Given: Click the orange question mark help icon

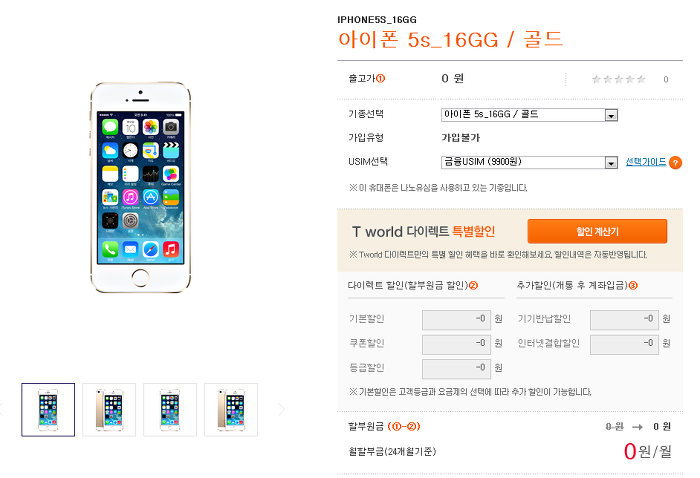Looking at the screenshot, I should [x=675, y=163].
